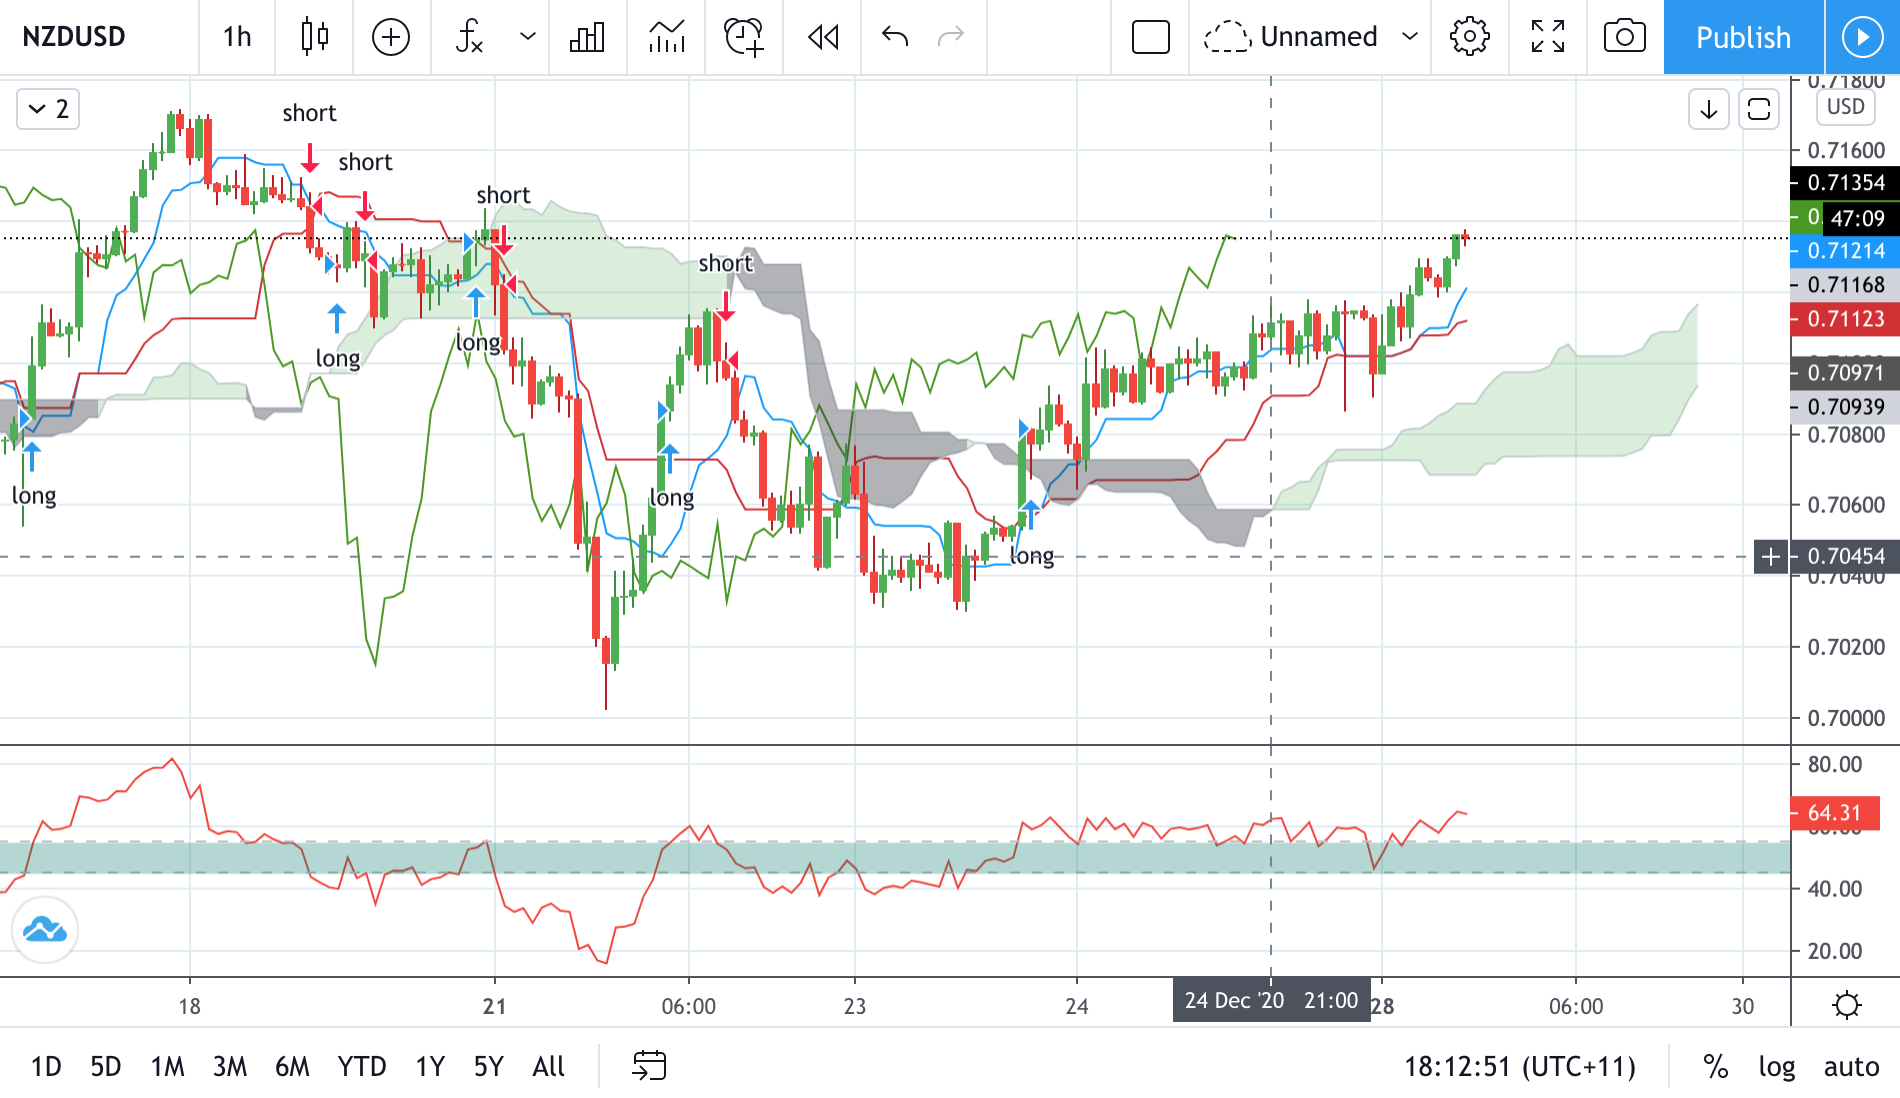The width and height of the screenshot is (1900, 1098).
Task: Select the 5Y date range
Action: tap(489, 1067)
